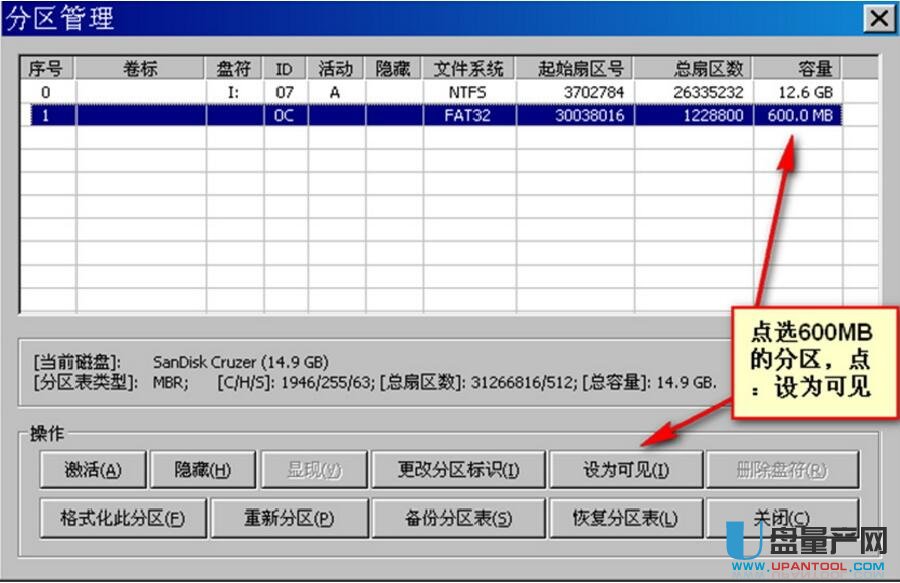Click the ID column header
This screenshot has width=900, height=583.
285,68
